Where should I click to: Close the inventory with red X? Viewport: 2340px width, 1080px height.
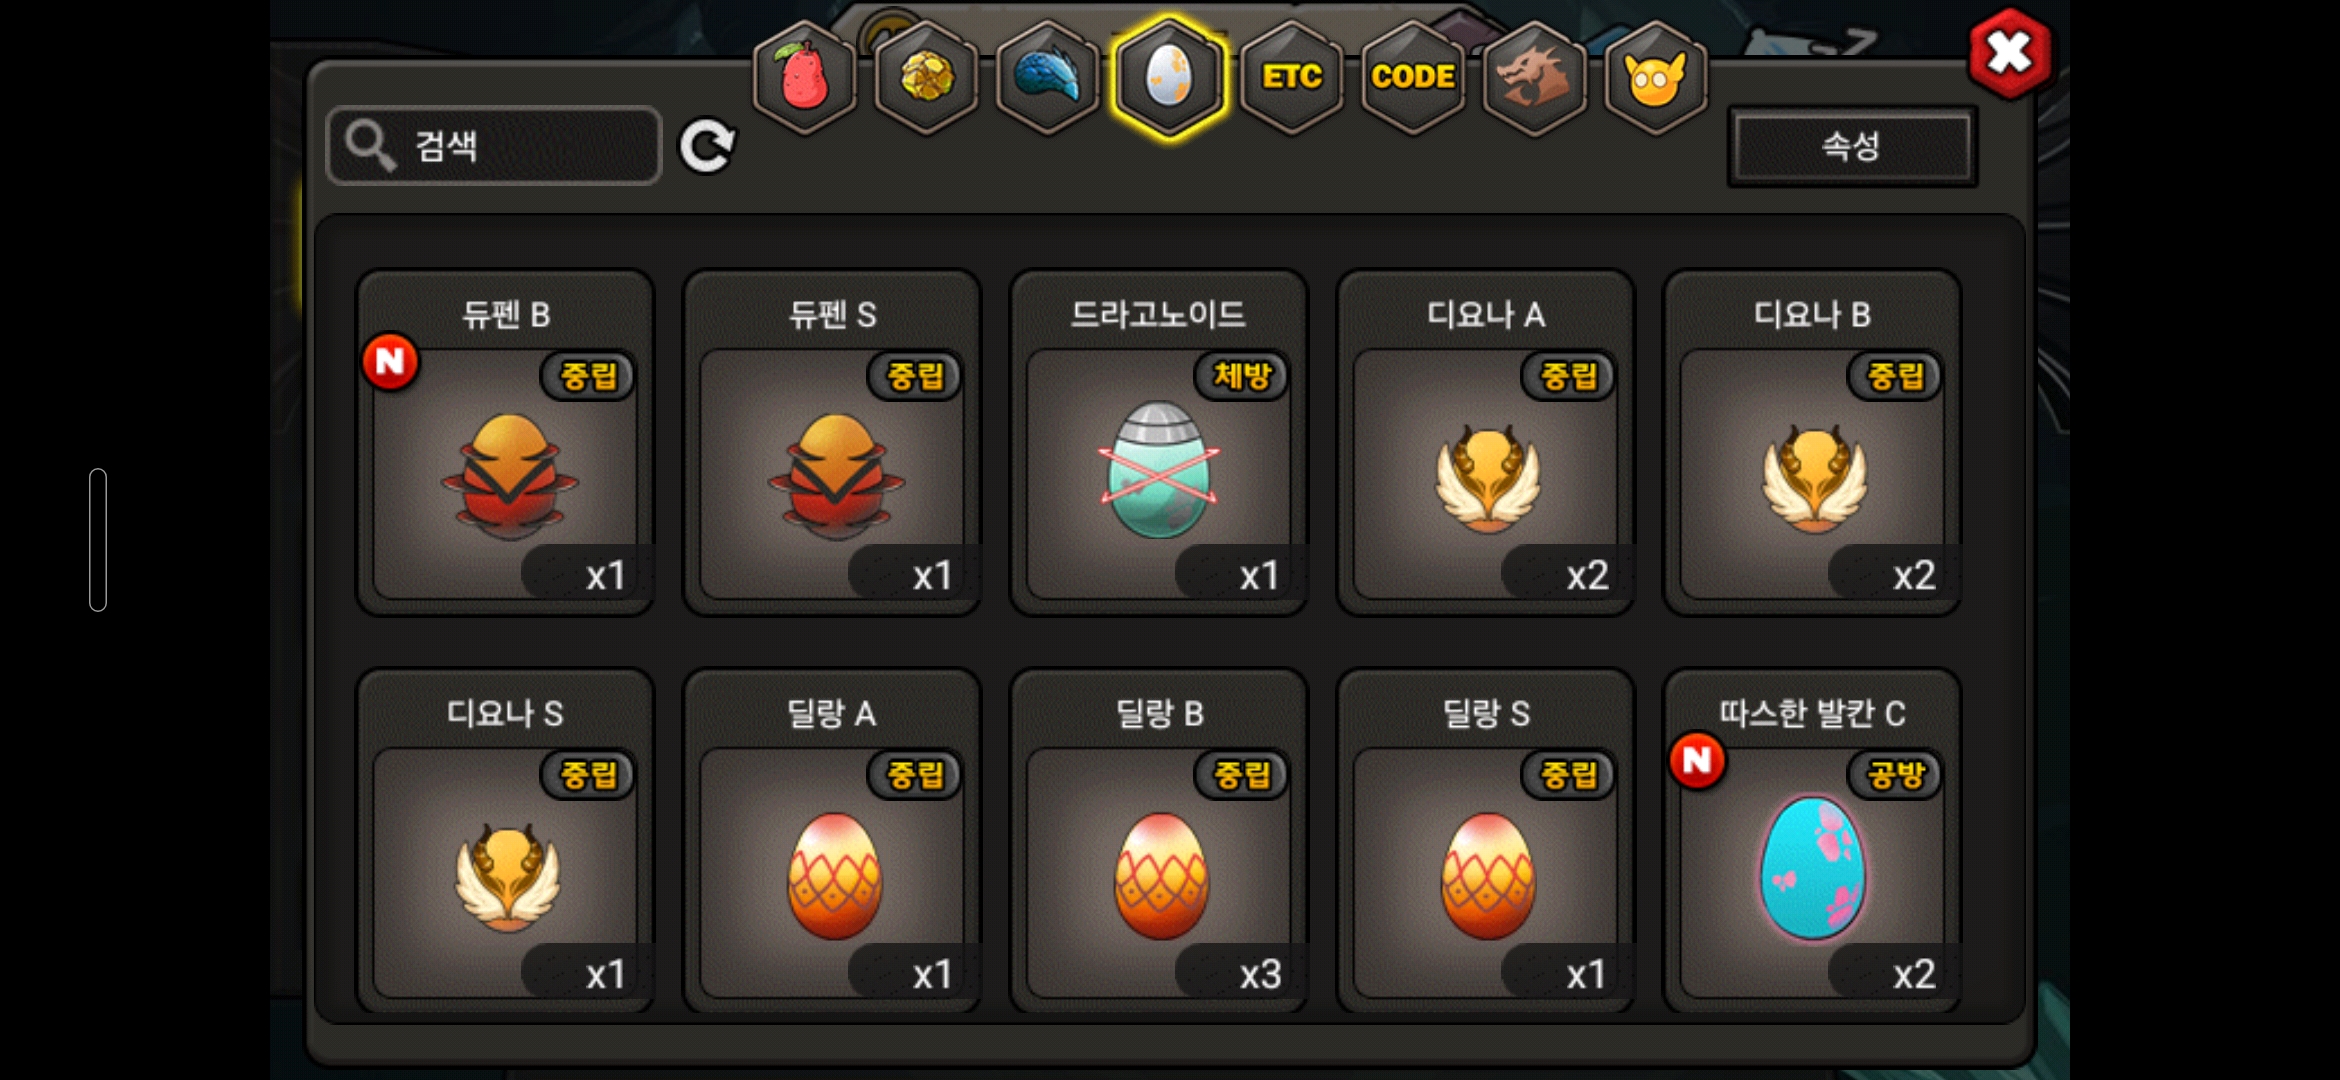point(2009,53)
